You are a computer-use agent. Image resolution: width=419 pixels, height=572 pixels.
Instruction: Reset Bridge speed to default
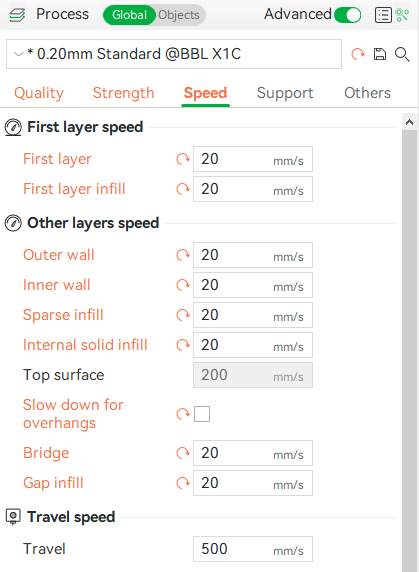(183, 453)
